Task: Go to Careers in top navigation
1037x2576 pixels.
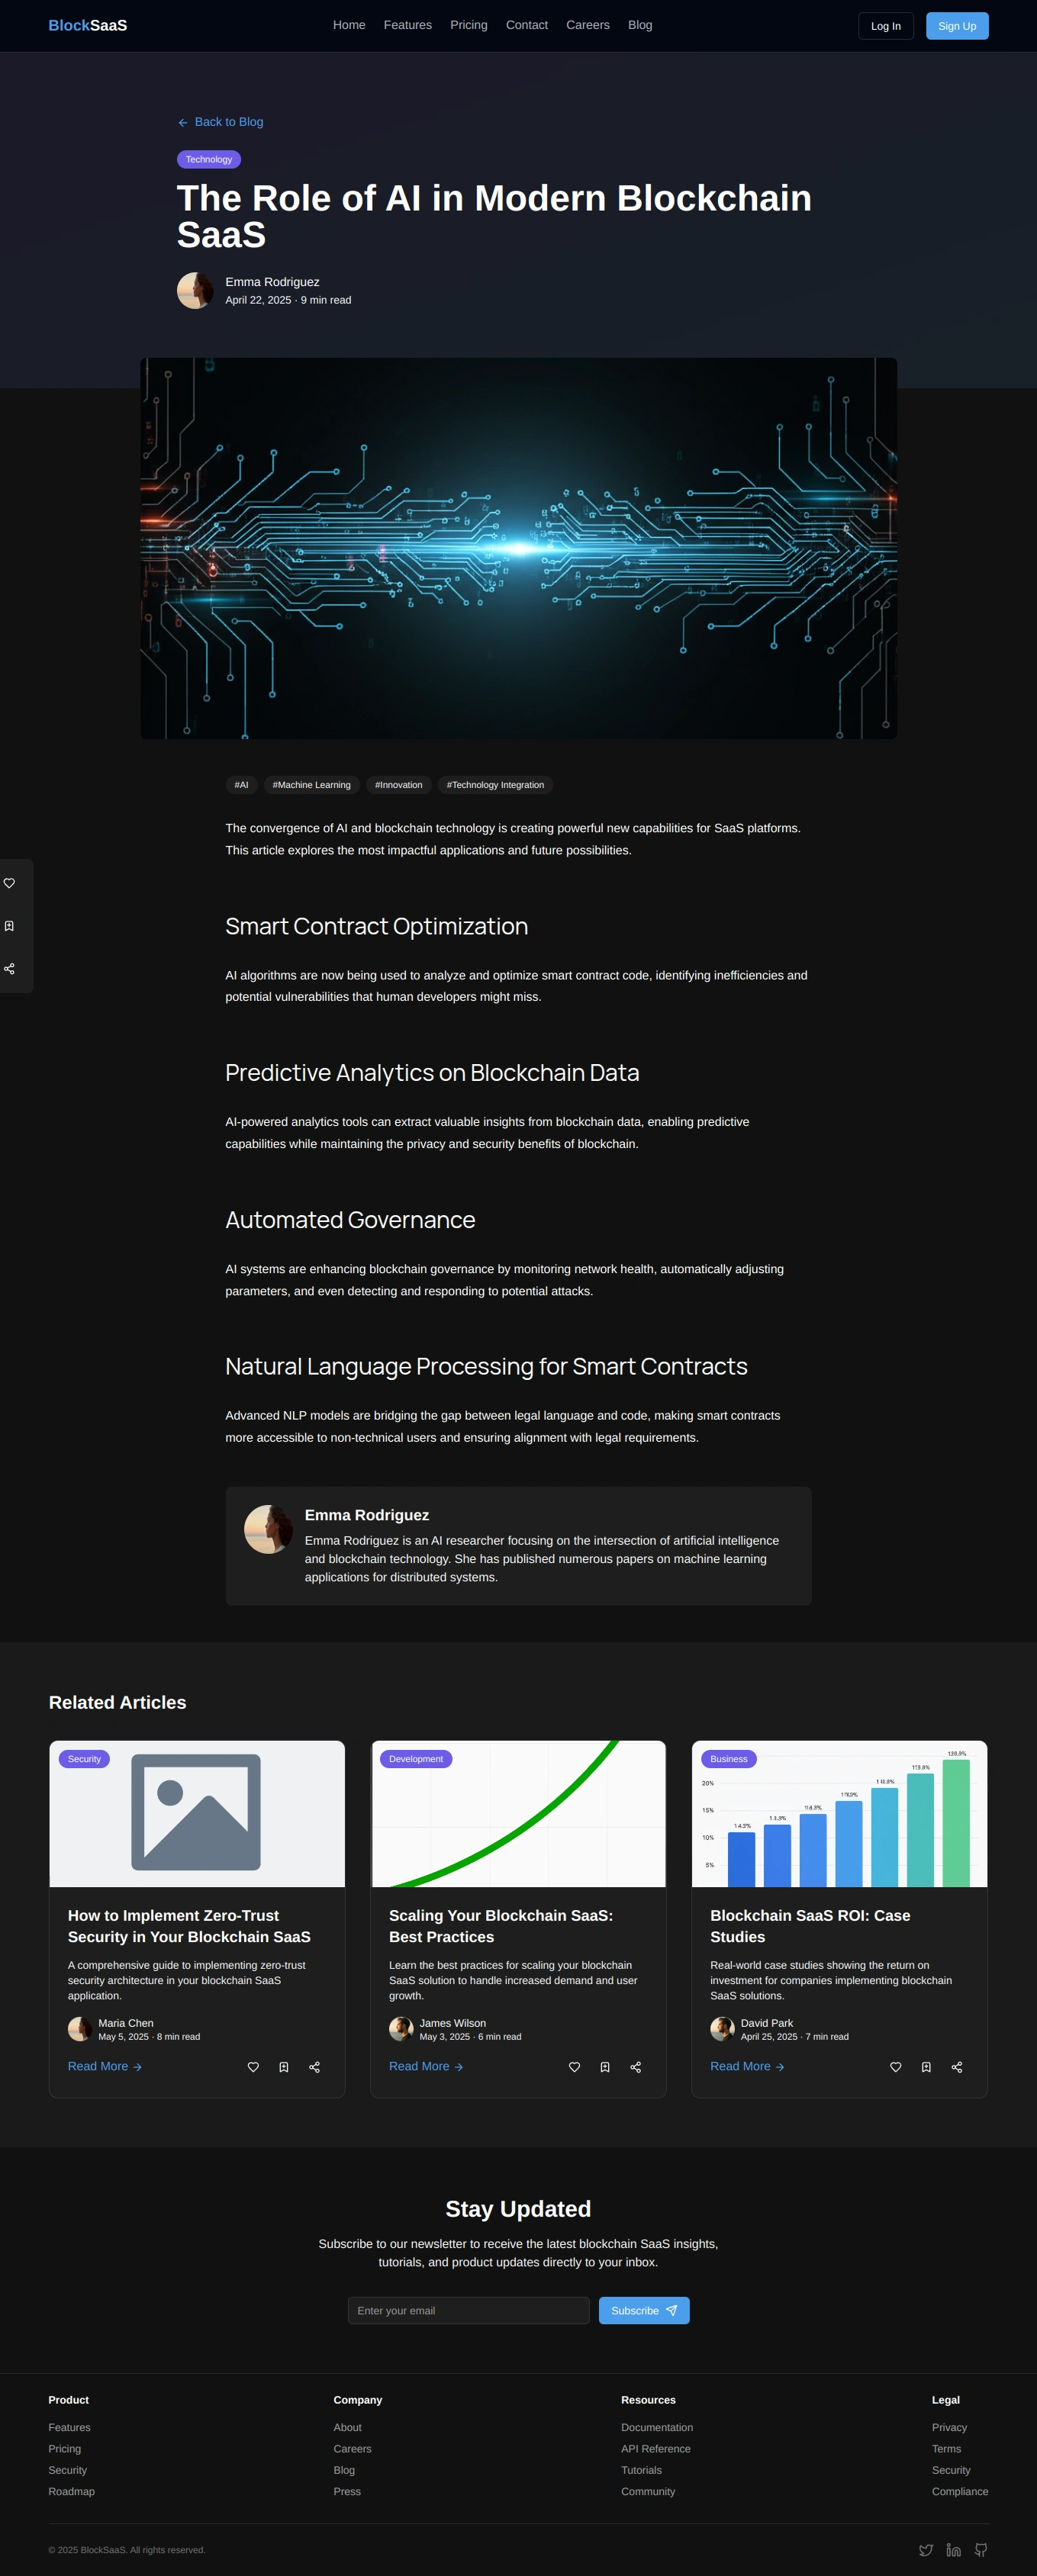Action: [588, 25]
